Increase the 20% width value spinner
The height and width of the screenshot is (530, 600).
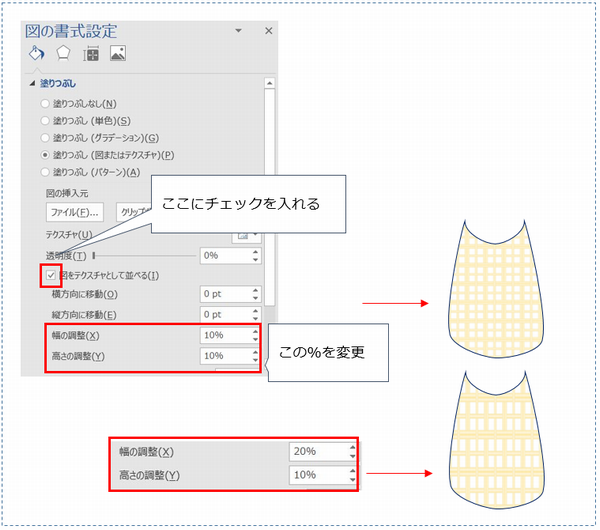pyautogui.click(x=352, y=447)
